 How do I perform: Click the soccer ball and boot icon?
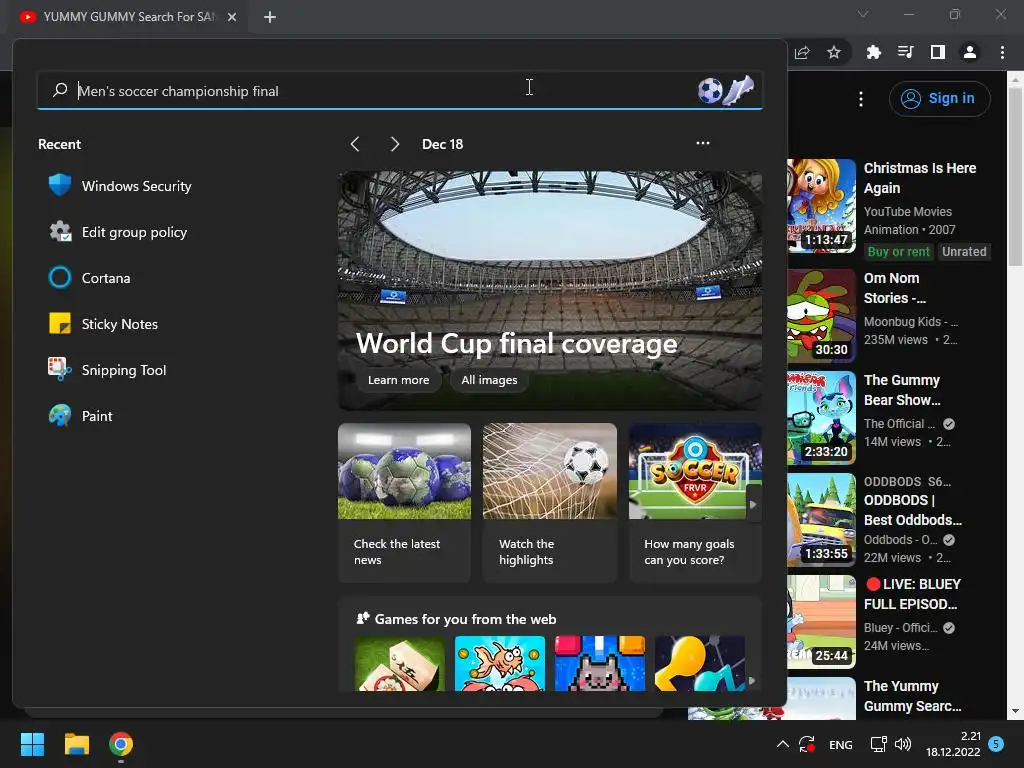[x=726, y=90]
